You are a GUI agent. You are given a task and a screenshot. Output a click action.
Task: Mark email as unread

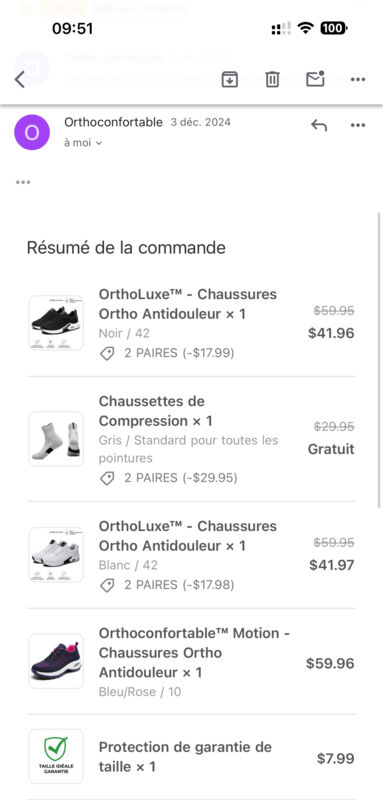[x=315, y=79]
